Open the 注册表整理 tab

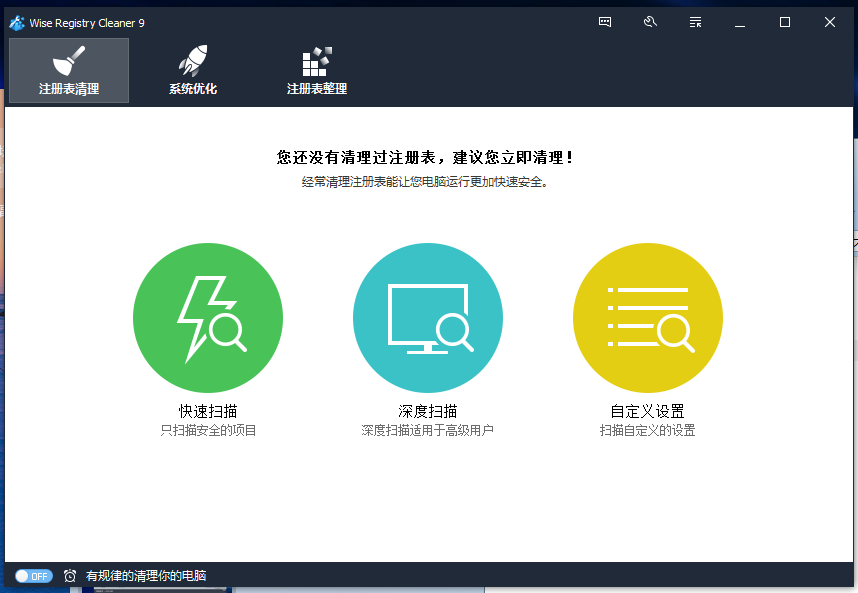pos(317,71)
